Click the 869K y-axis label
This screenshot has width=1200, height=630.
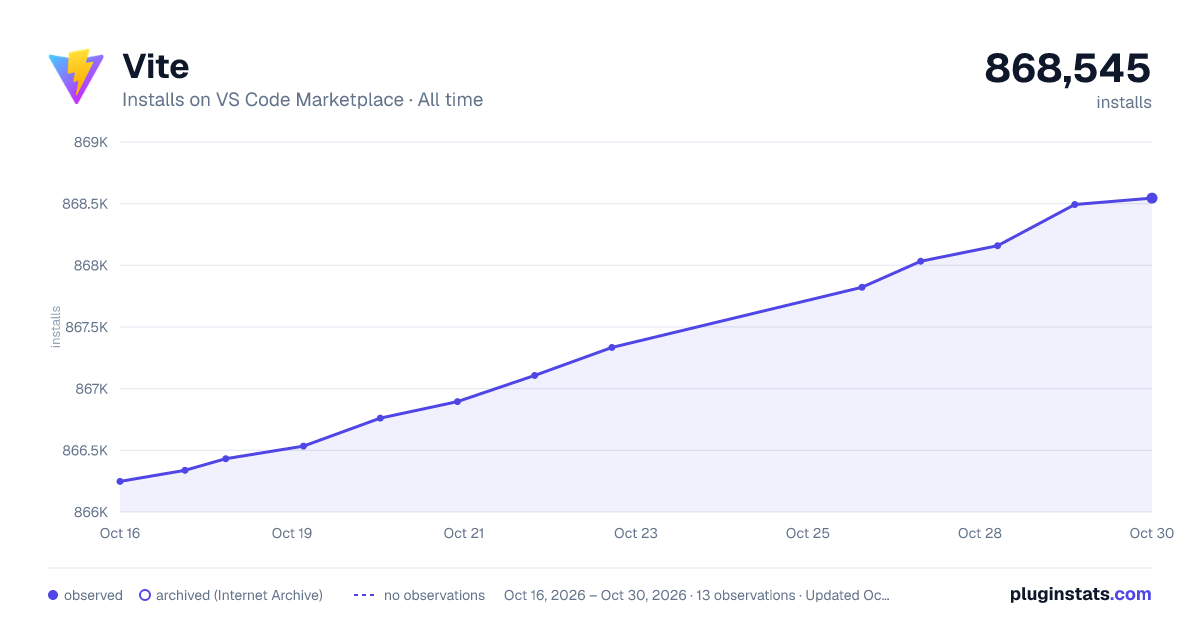(91, 142)
